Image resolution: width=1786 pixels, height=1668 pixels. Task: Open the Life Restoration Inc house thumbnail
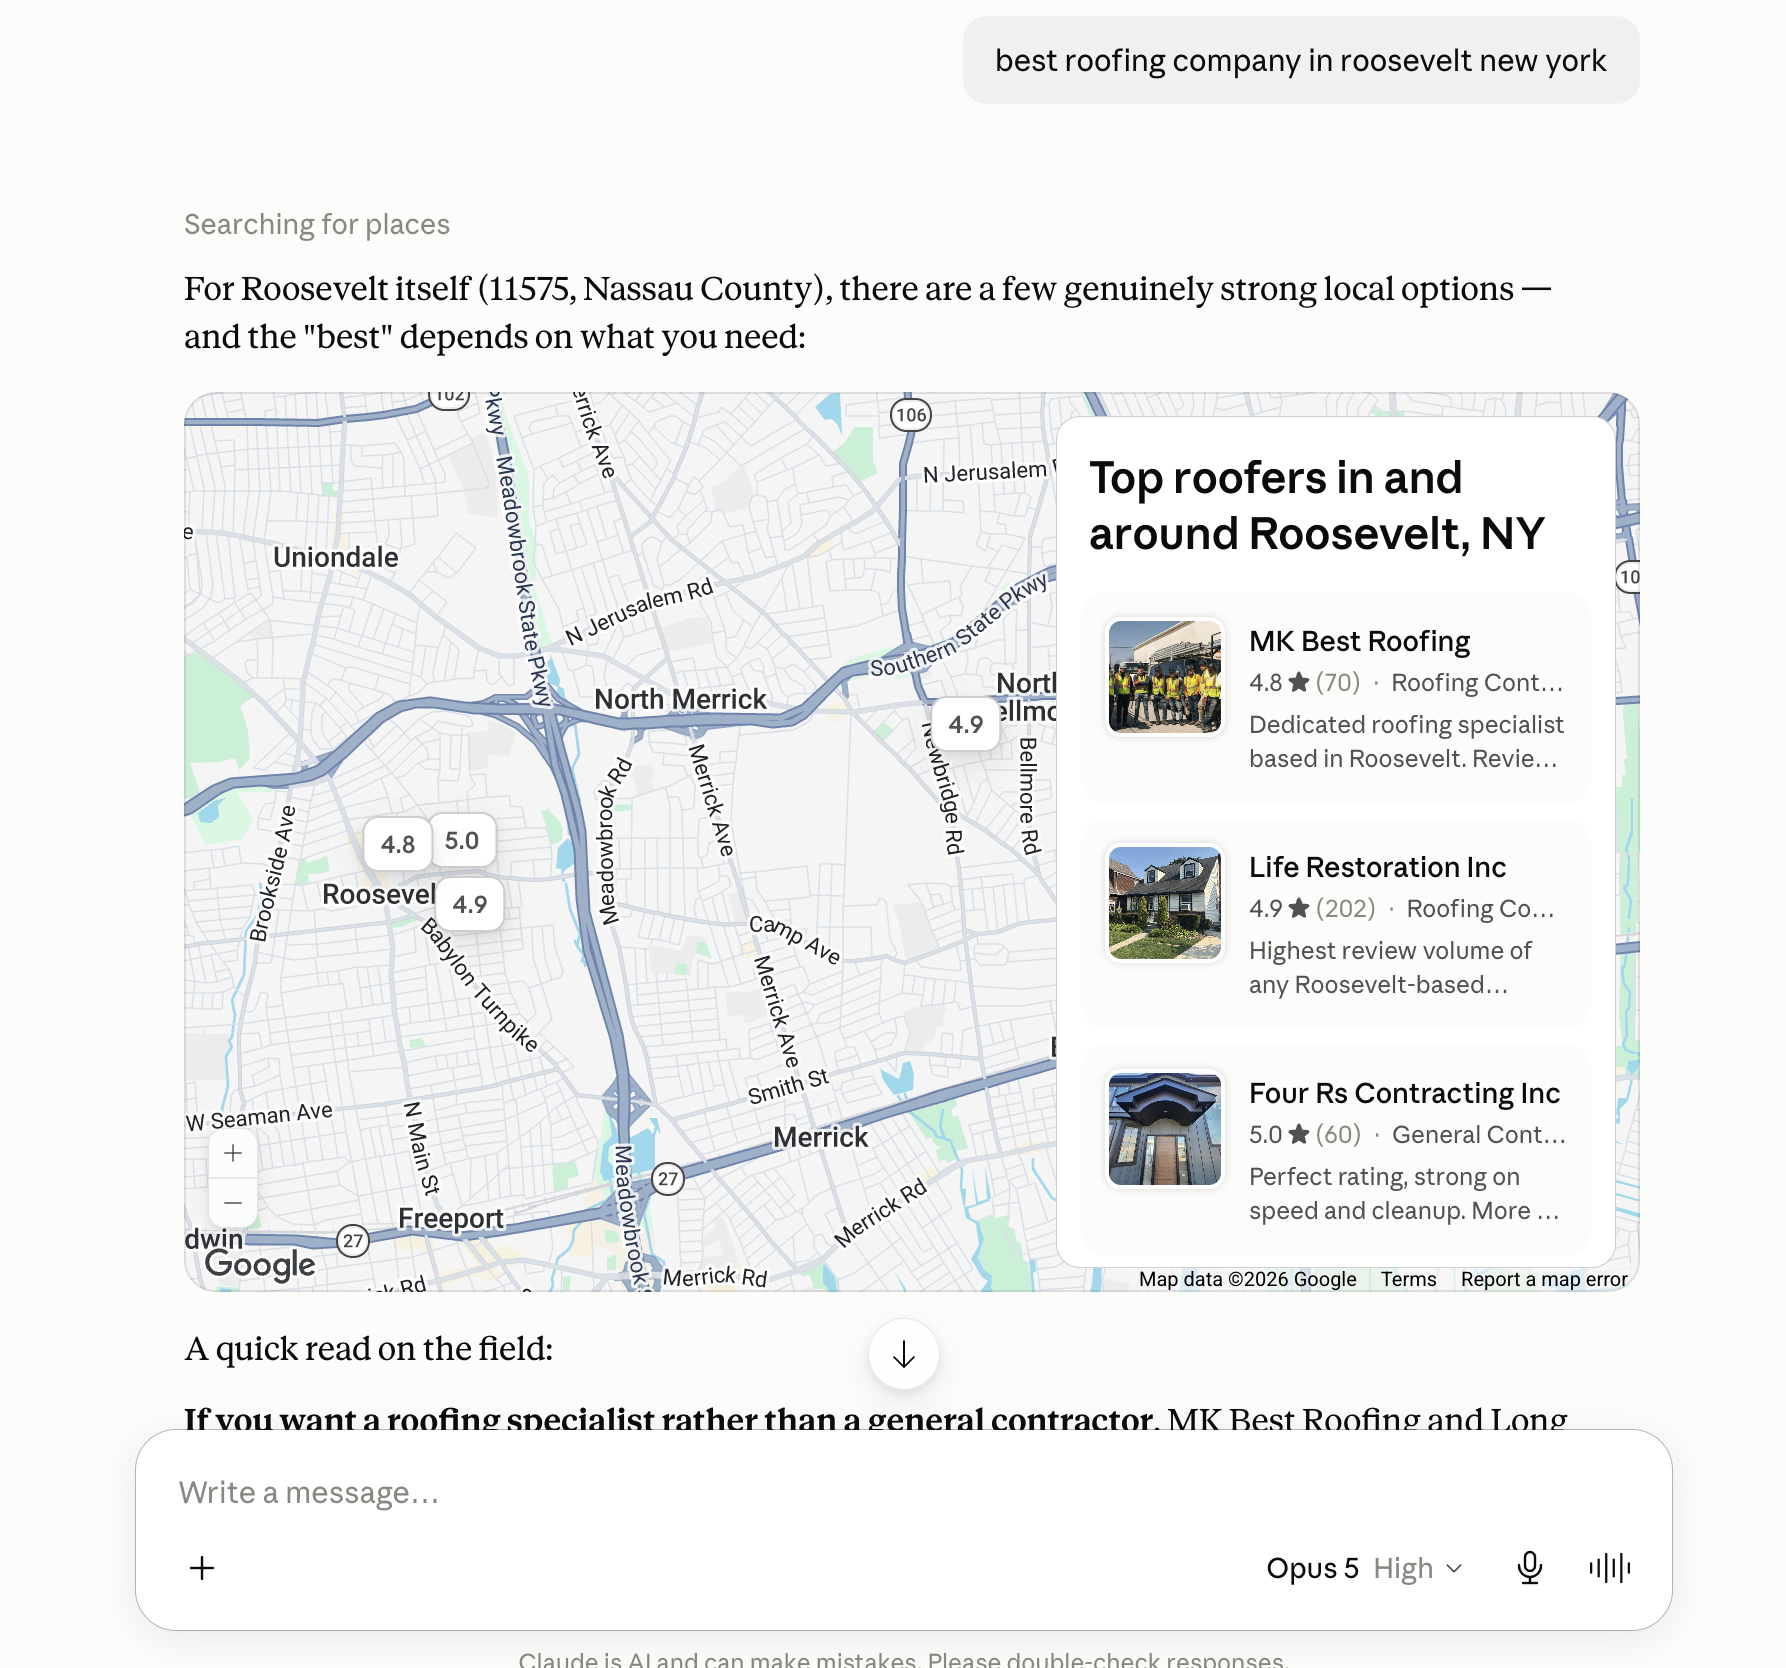pyautogui.click(x=1165, y=903)
